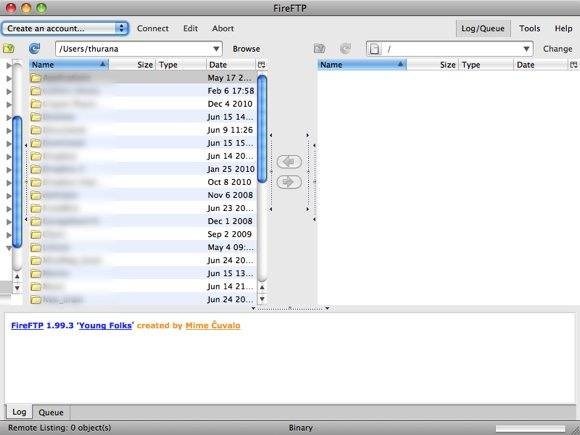This screenshot has width=580, height=435.
Task: Click the date text May 17 2...
Action: (x=230, y=78)
